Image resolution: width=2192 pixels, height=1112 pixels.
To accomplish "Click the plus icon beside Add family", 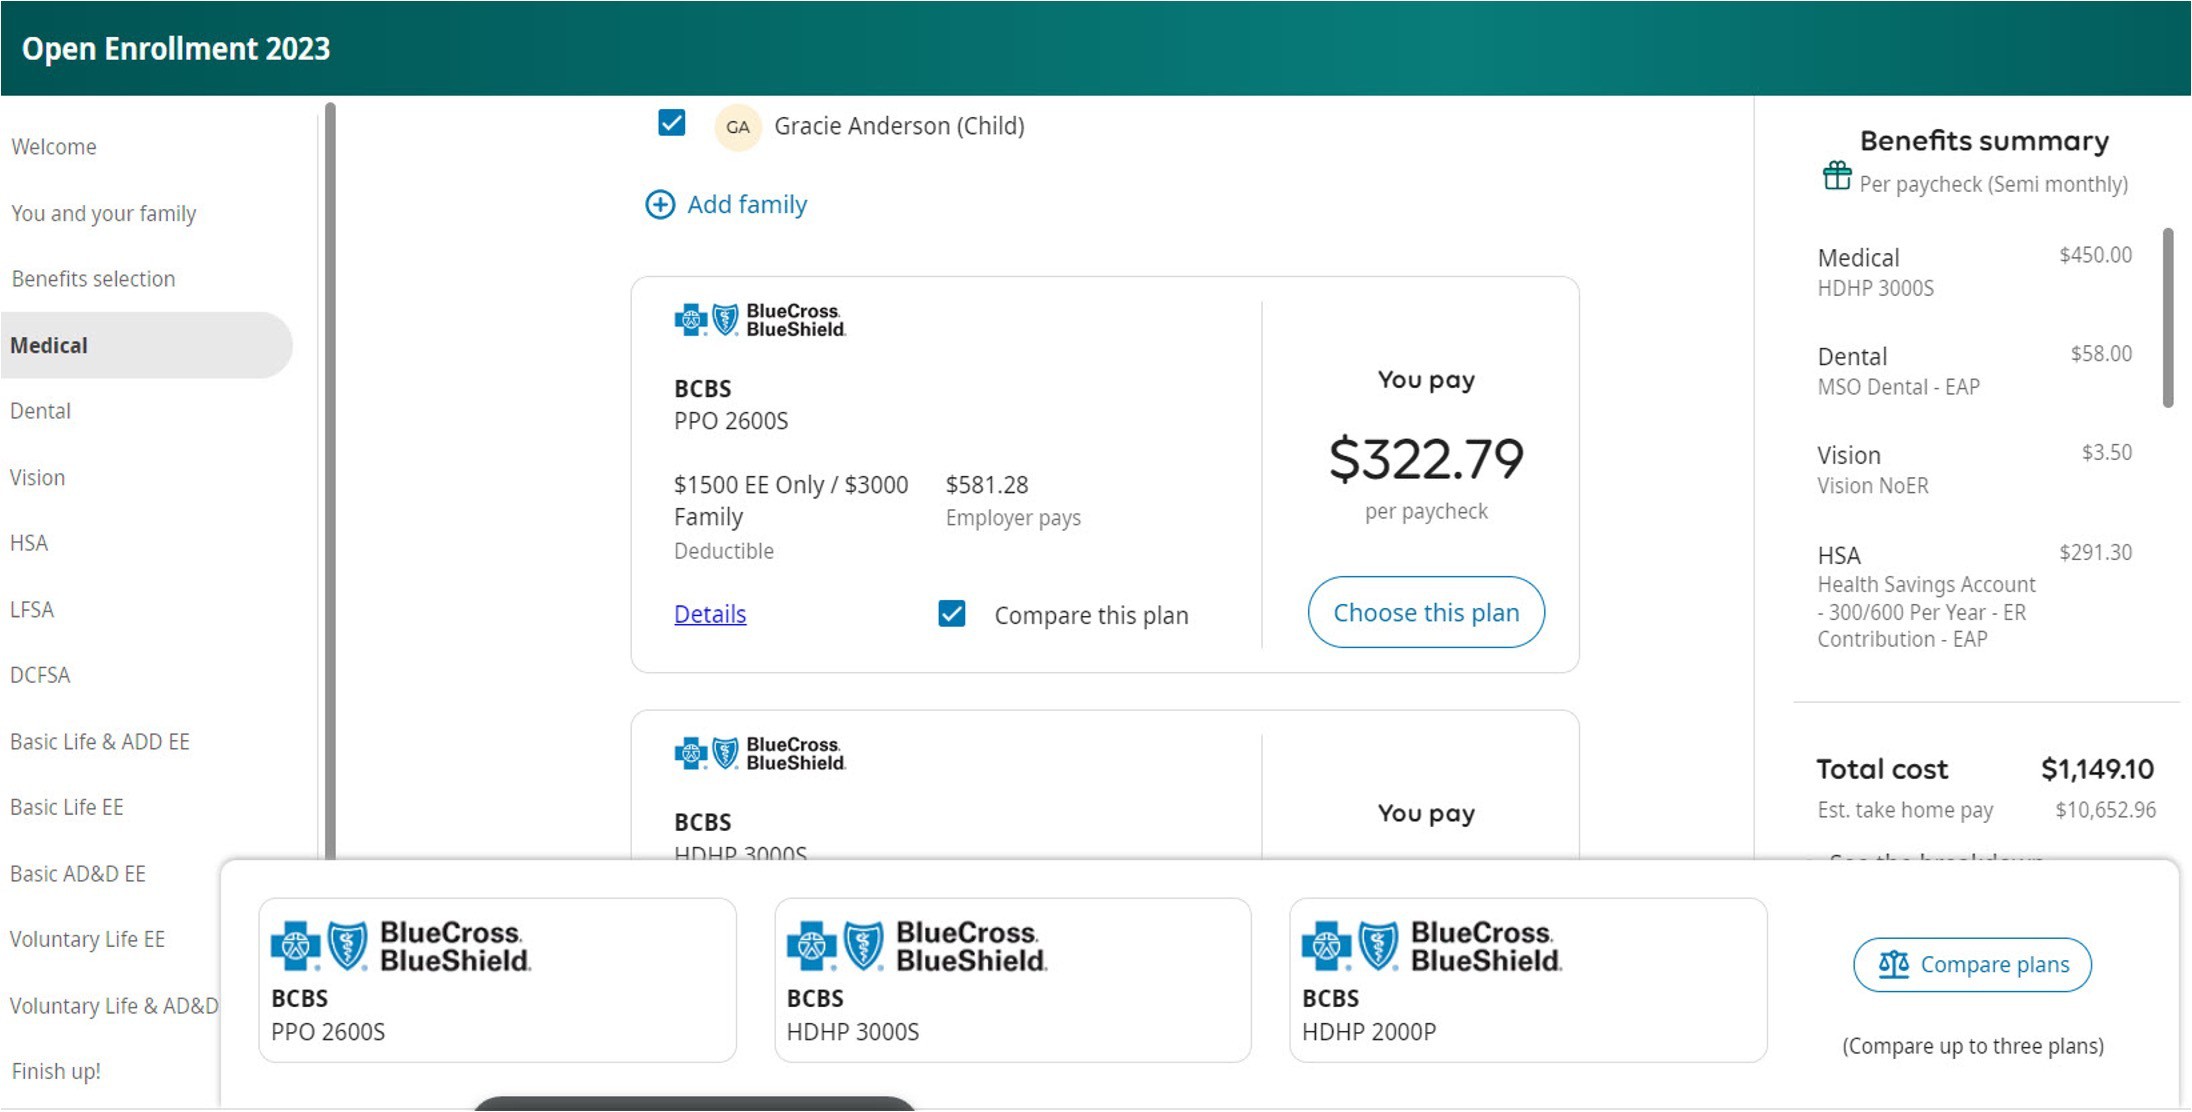I will (659, 205).
